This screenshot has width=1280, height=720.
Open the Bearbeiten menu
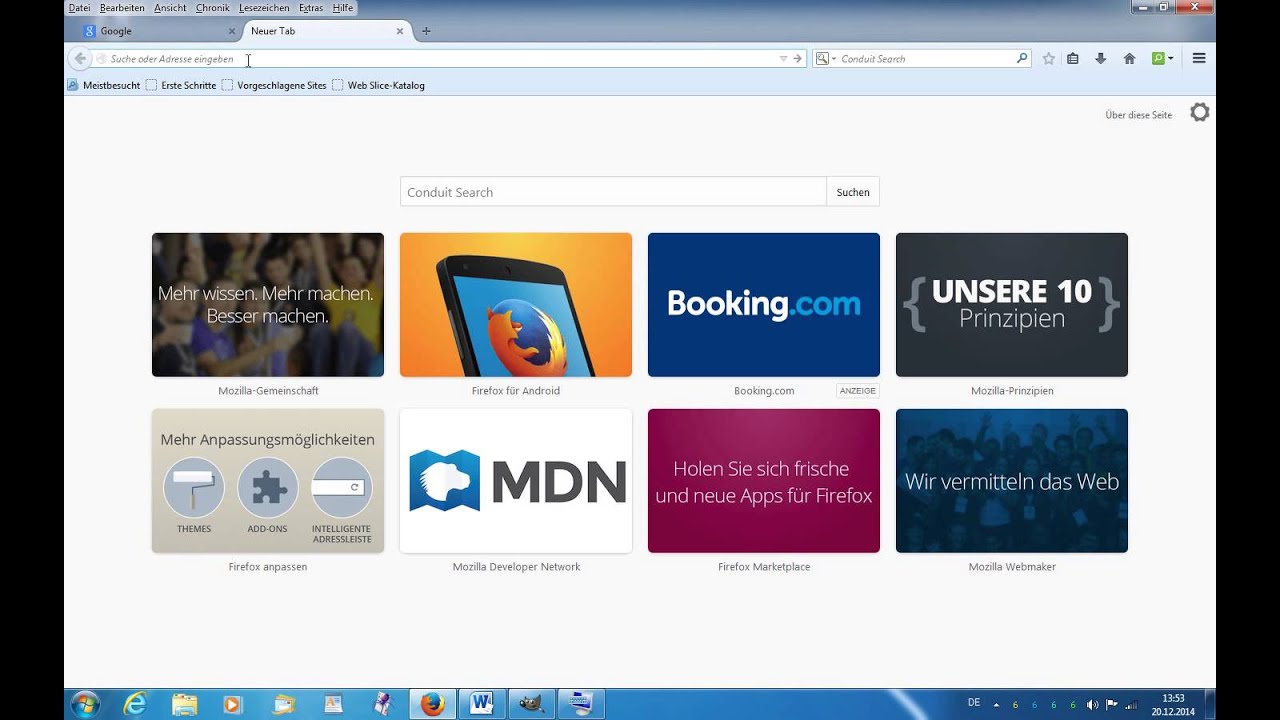(x=122, y=7)
